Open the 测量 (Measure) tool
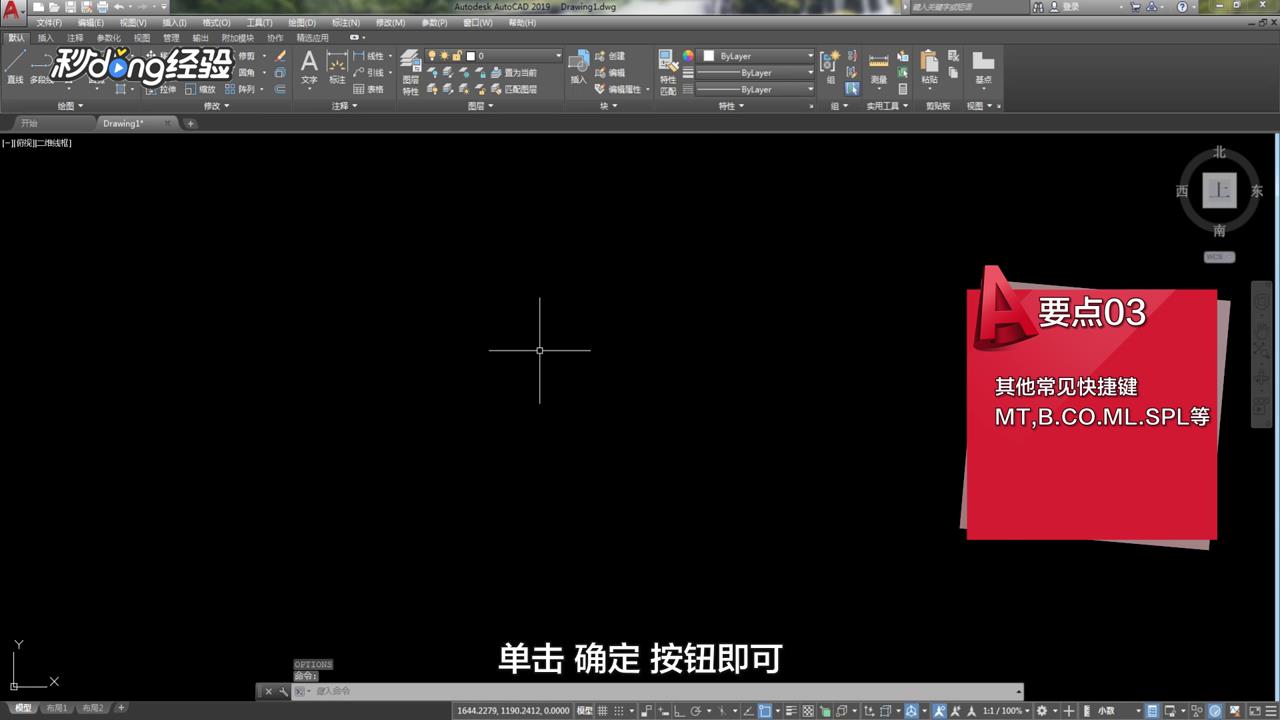 (x=878, y=68)
